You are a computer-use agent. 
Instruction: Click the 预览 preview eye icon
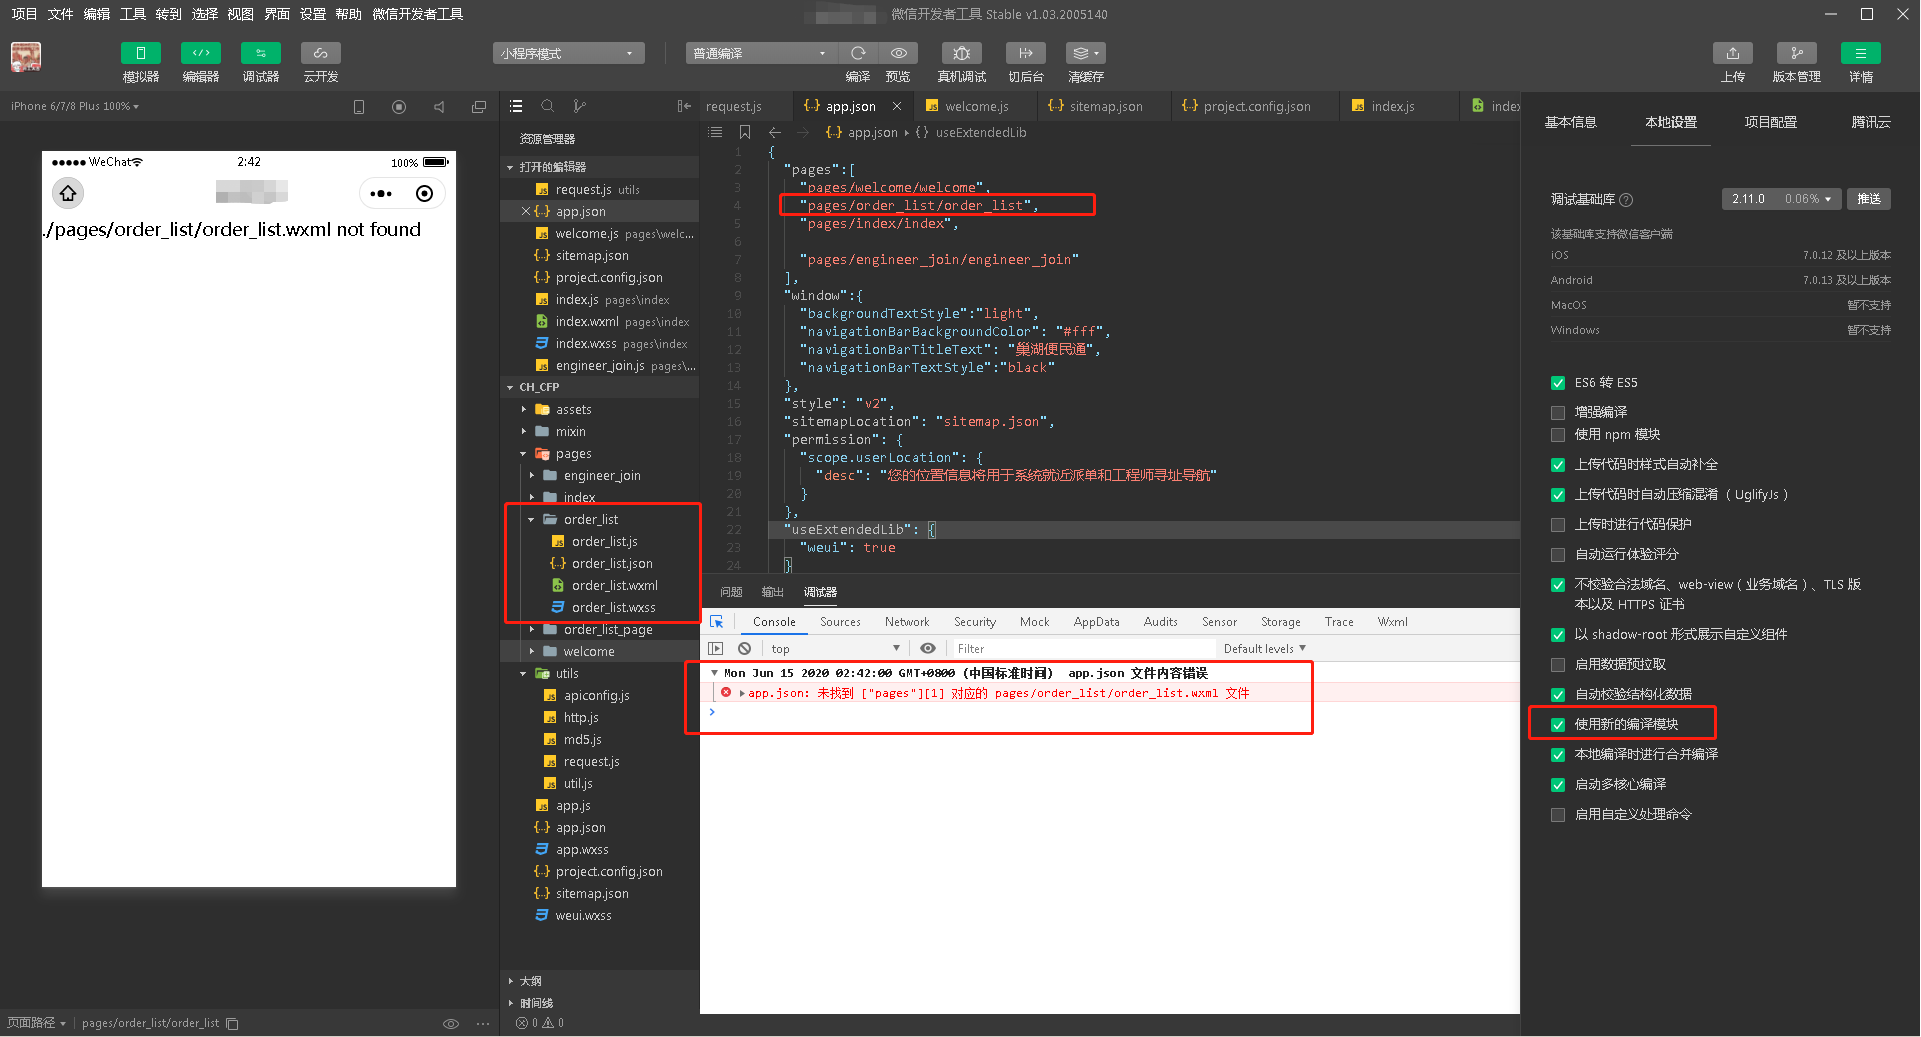898,53
